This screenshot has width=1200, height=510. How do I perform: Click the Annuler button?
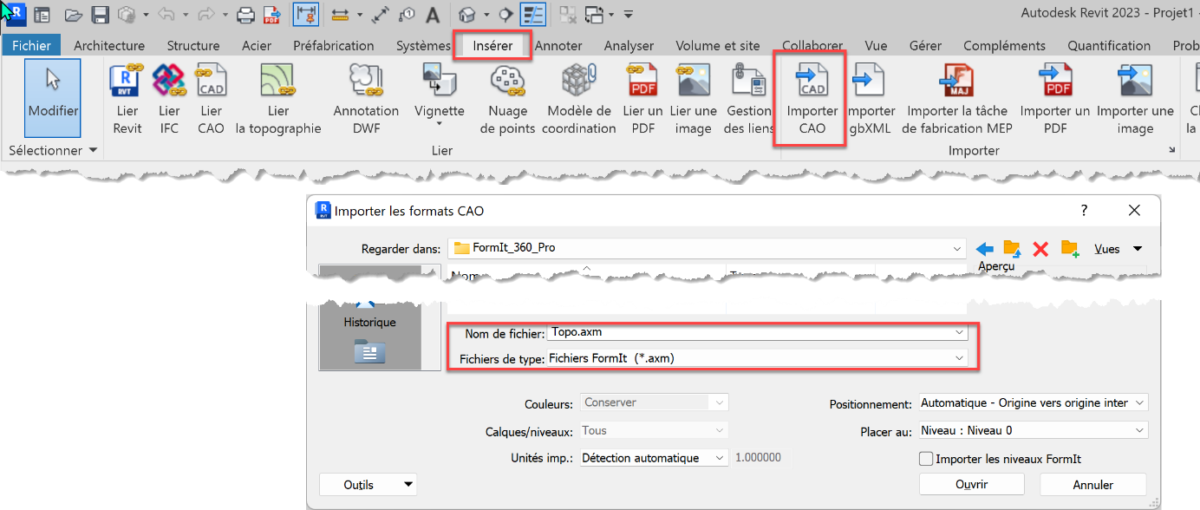point(1092,484)
